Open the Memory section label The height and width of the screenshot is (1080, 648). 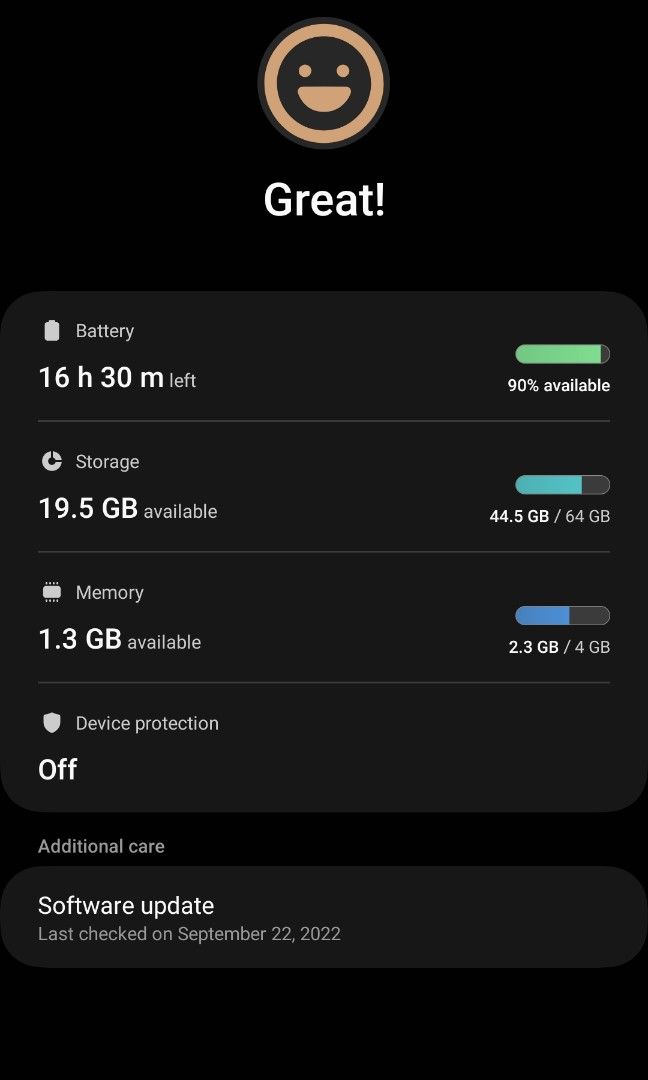[109, 593]
